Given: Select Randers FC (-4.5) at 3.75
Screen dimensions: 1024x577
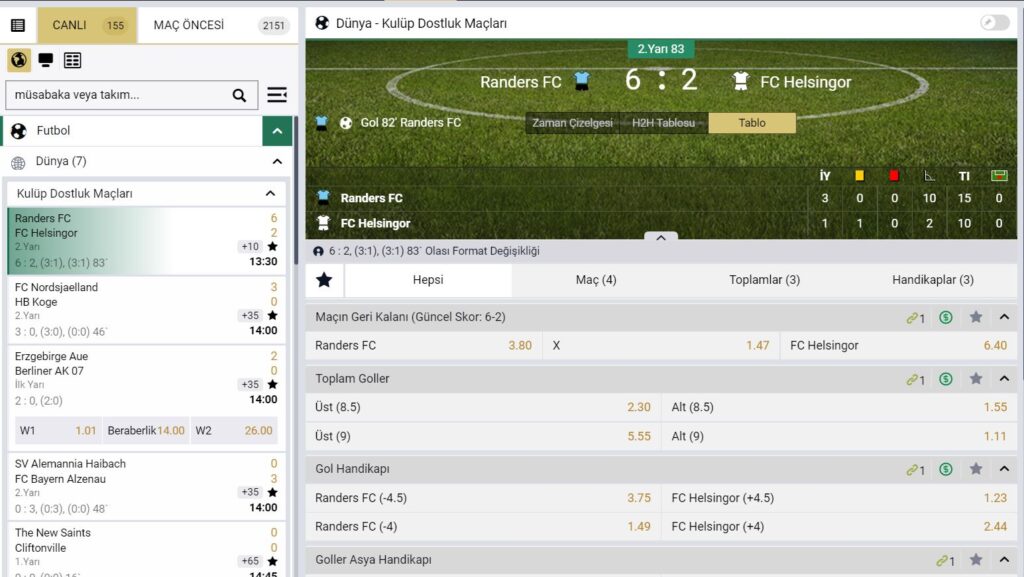Looking at the screenshot, I should (483, 498).
